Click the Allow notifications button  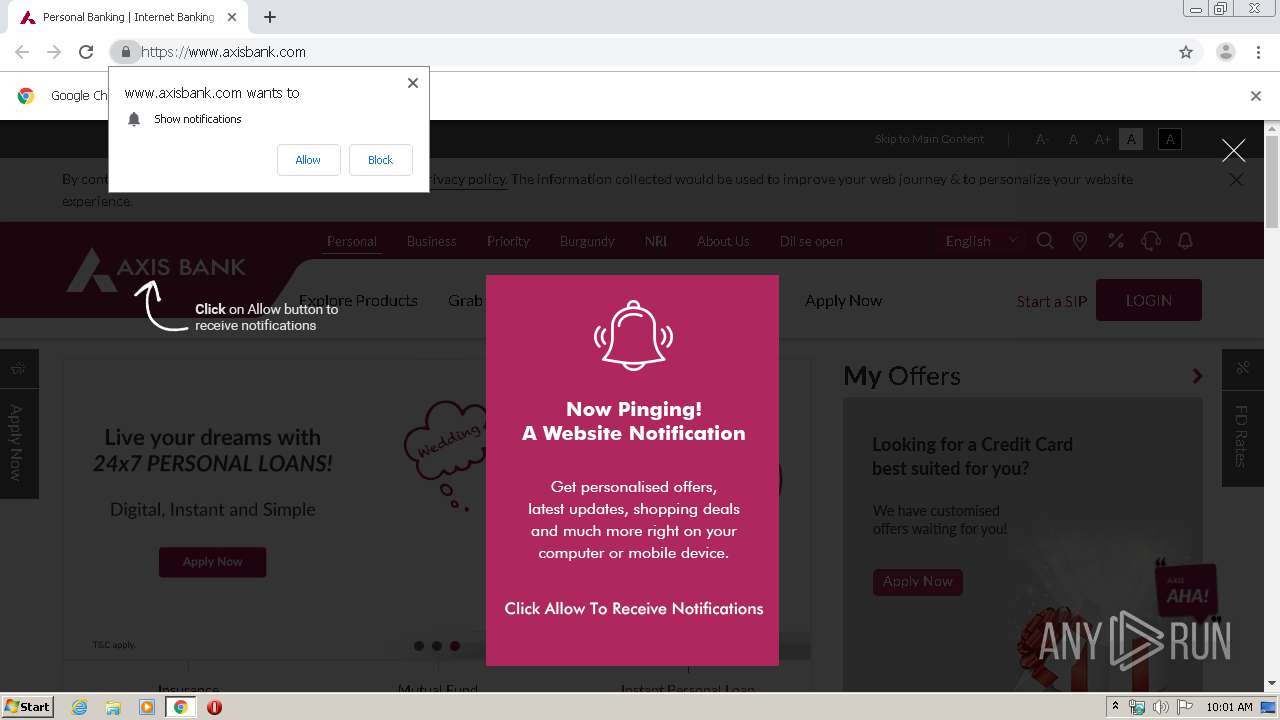click(308, 160)
